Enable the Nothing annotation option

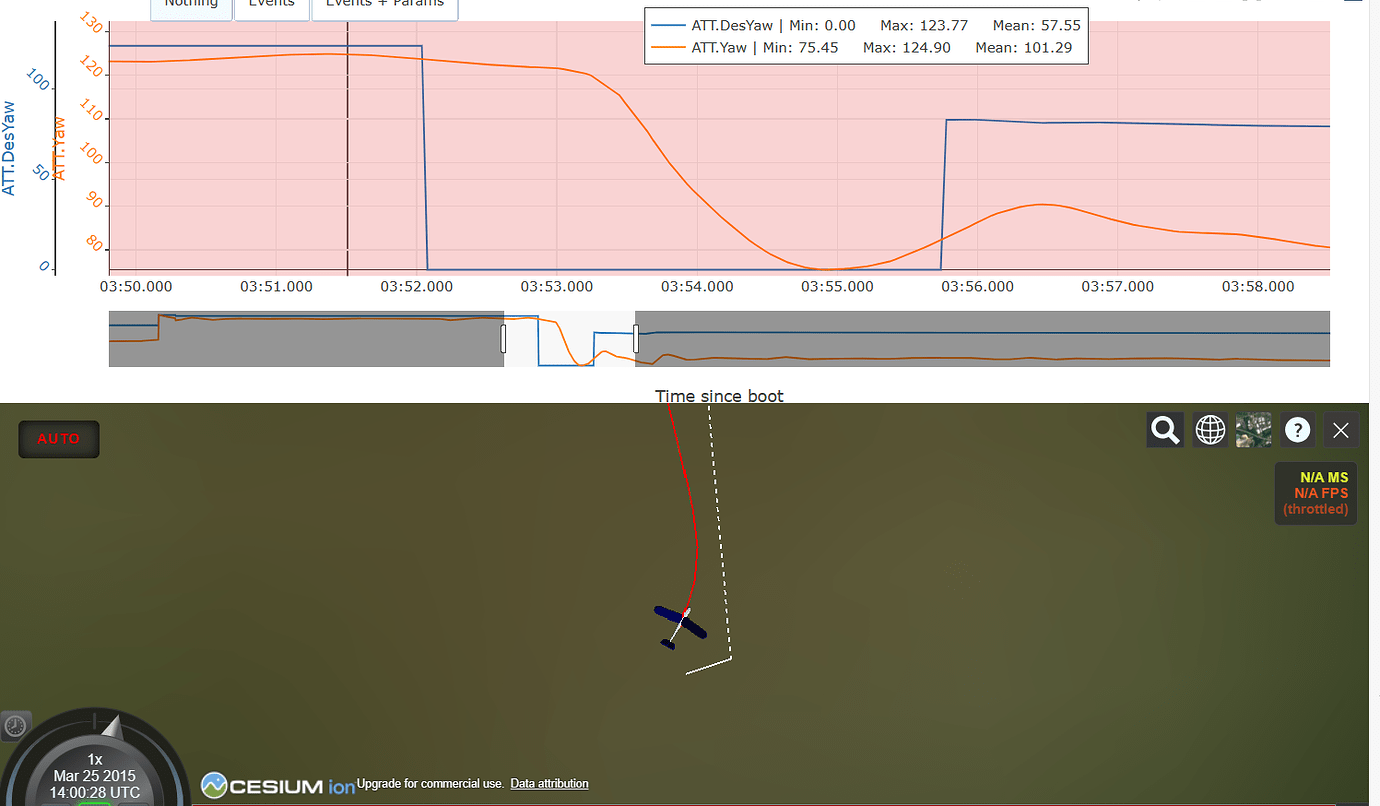(x=191, y=5)
